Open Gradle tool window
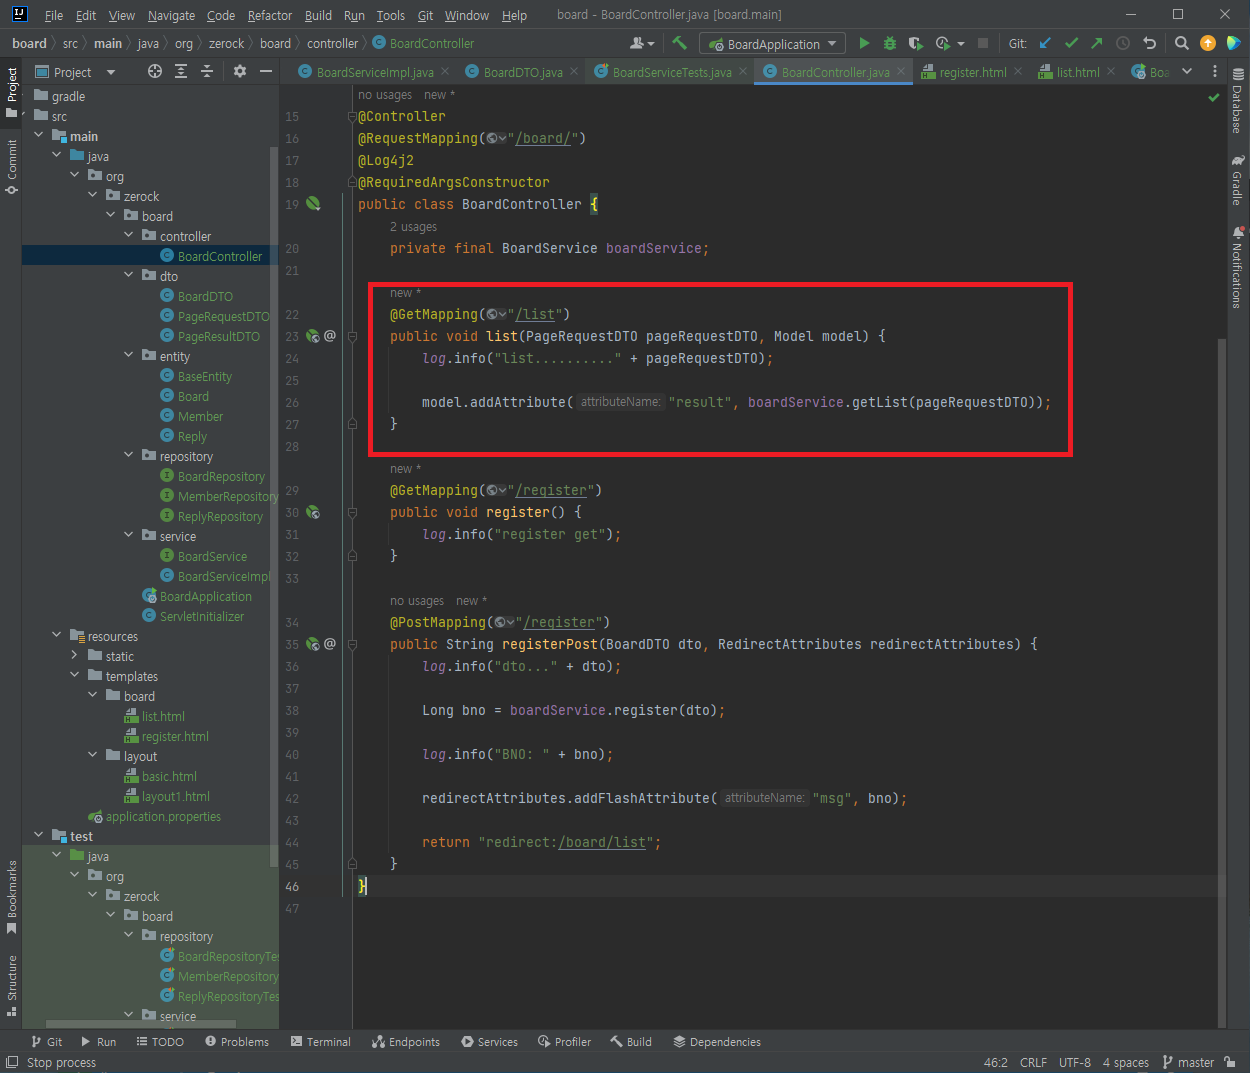The image size is (1250, 1073). (x=1238, y=180)
